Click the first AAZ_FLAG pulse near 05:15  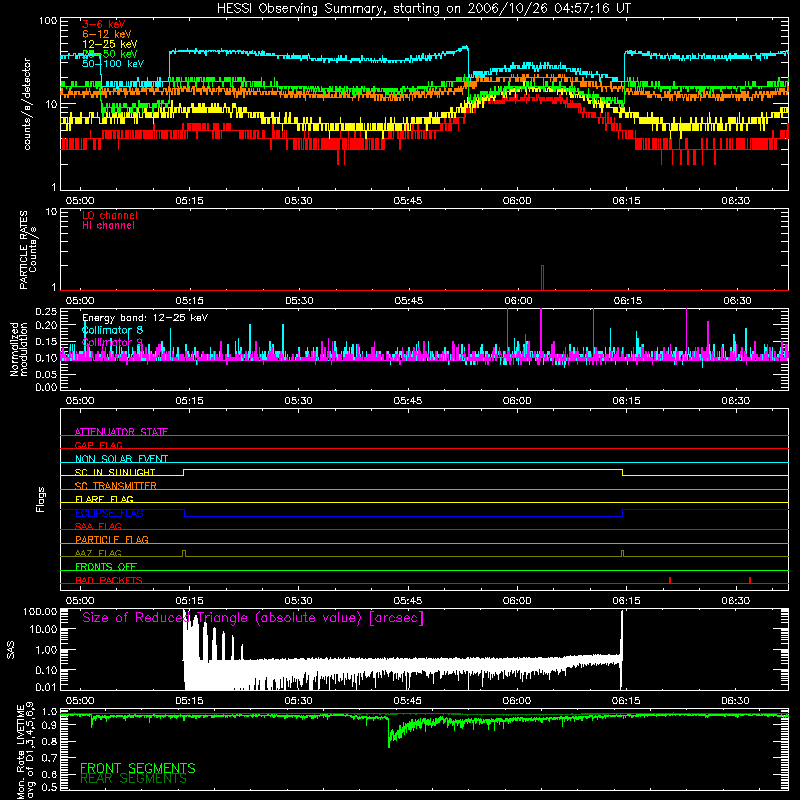click(x=184, y=554)
